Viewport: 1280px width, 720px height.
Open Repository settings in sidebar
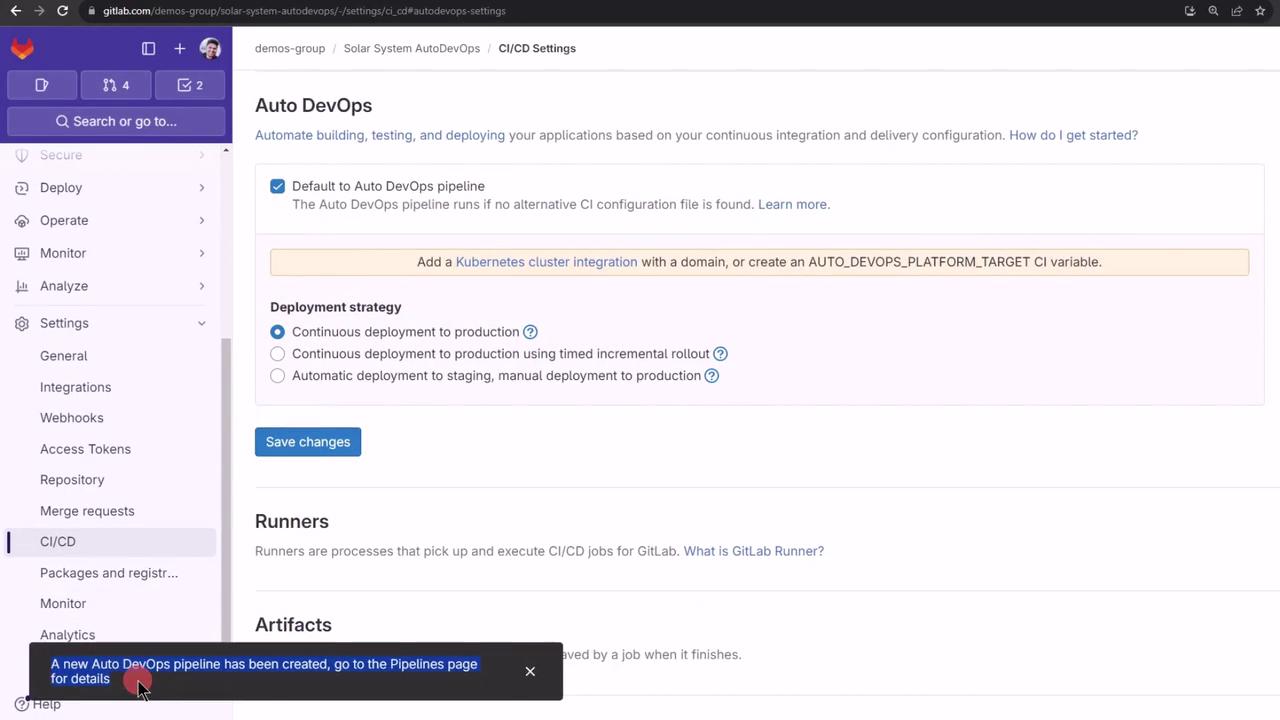[72, 480]
